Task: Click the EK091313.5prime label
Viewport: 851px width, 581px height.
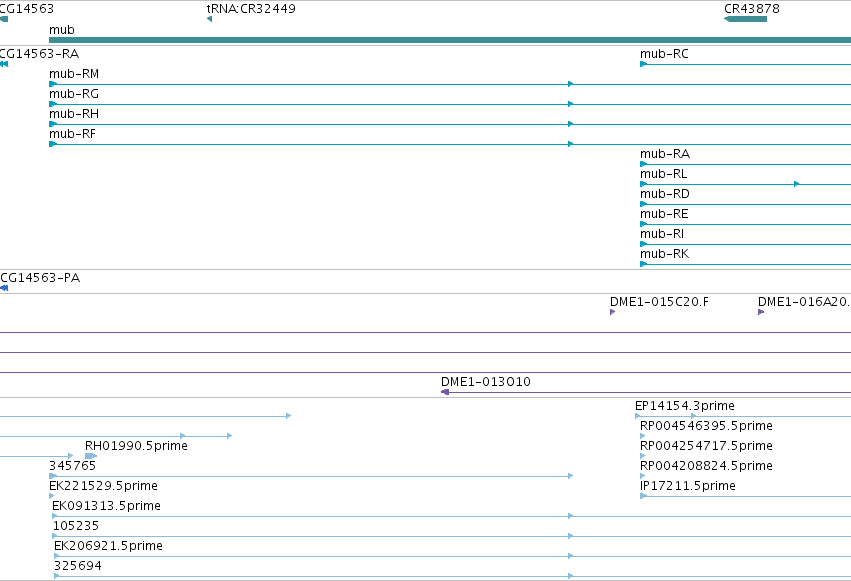Action: point(106,506)
